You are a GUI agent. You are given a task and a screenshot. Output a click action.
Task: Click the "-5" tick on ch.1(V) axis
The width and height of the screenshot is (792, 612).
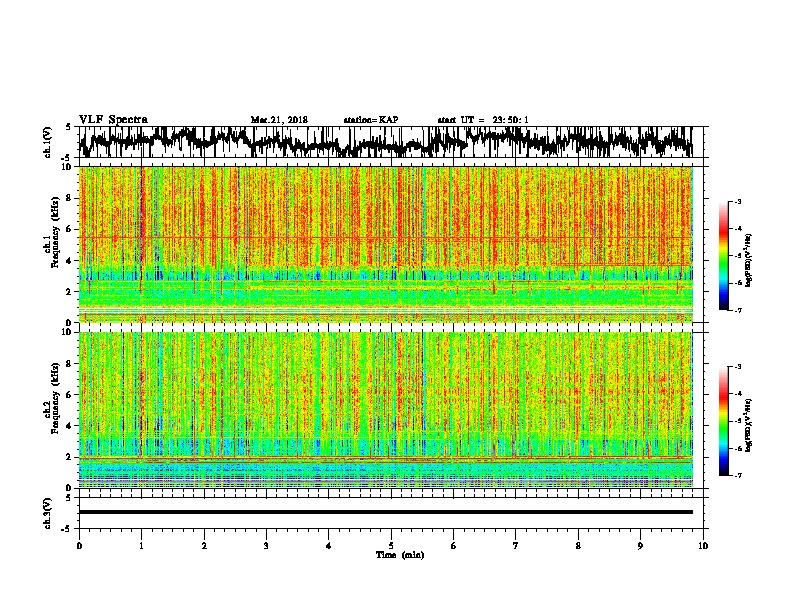pos(67,158)
